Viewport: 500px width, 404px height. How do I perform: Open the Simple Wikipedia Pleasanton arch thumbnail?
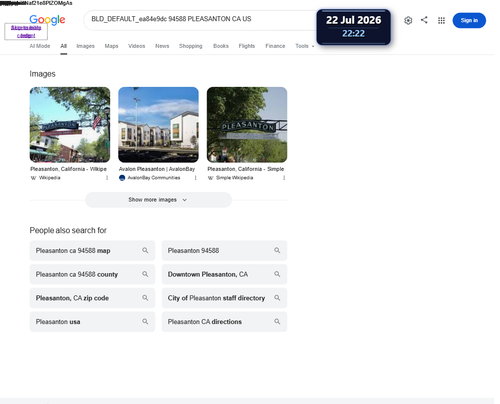(247, 125)
